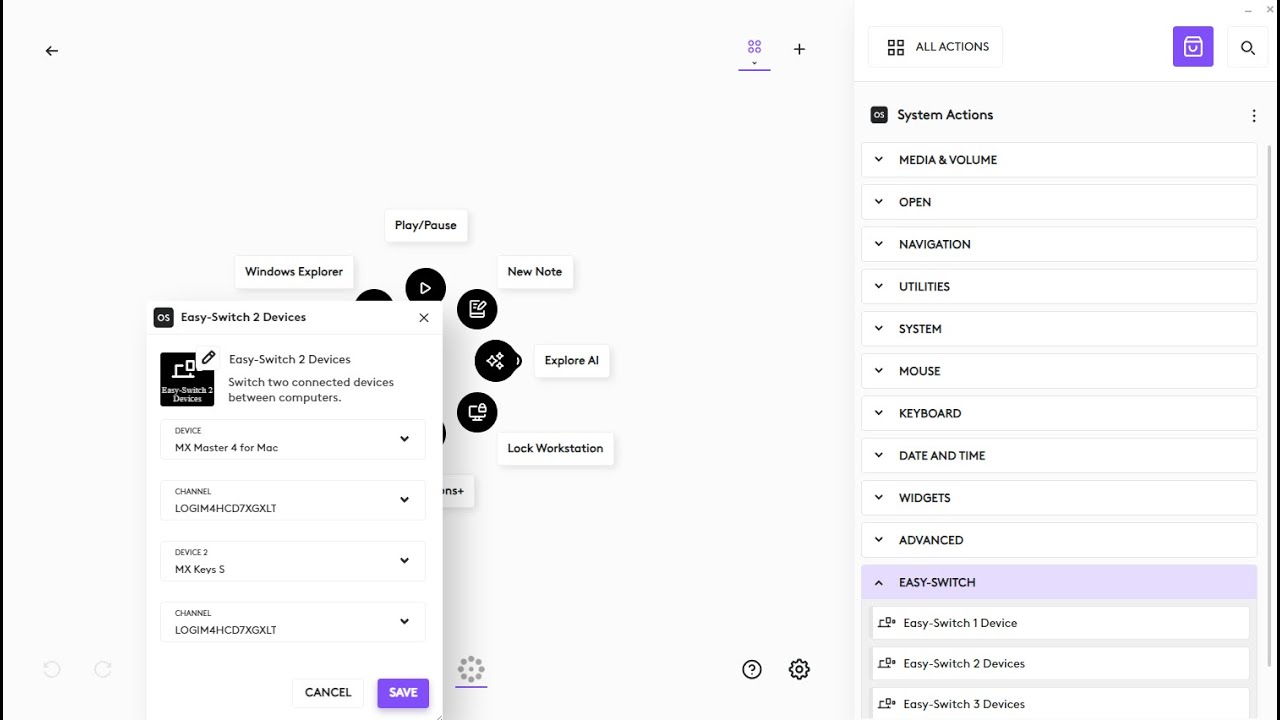This screenshot has height=720, width=1280.
Task: Expand the WIDGETS section
Action: tap(1059, 498)
